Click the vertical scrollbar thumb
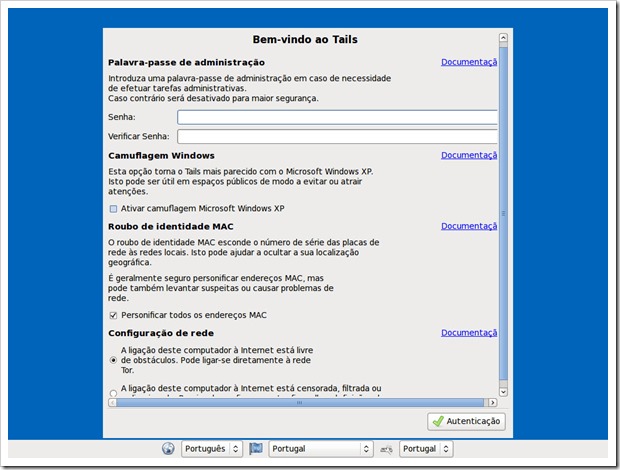Image resolution: width=620 pixels, height=470 pixels. [x=503, y=213]
